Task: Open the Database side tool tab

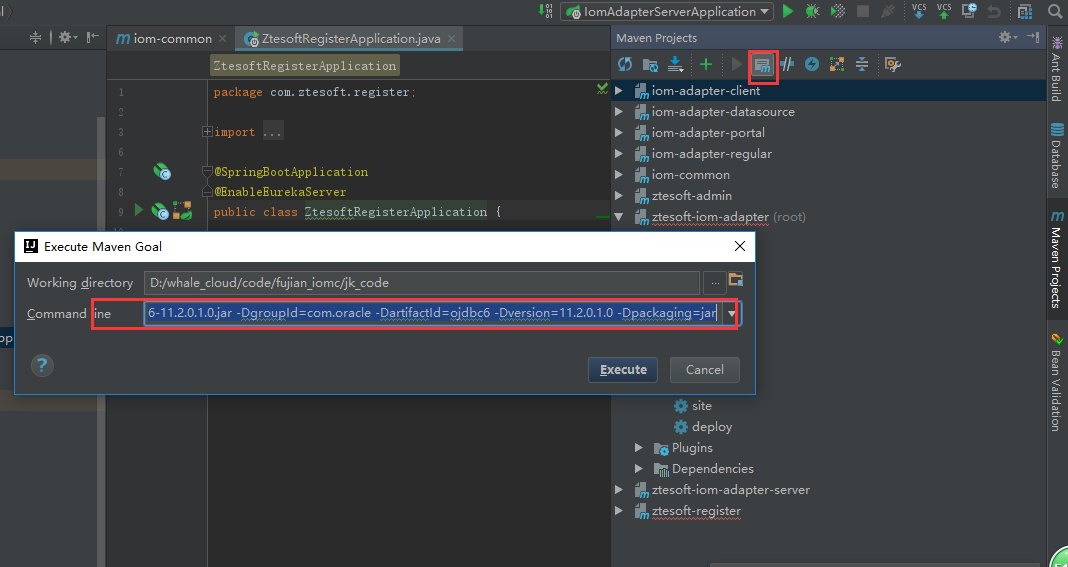Action: pyautogui.click(x=1056, y=156)
